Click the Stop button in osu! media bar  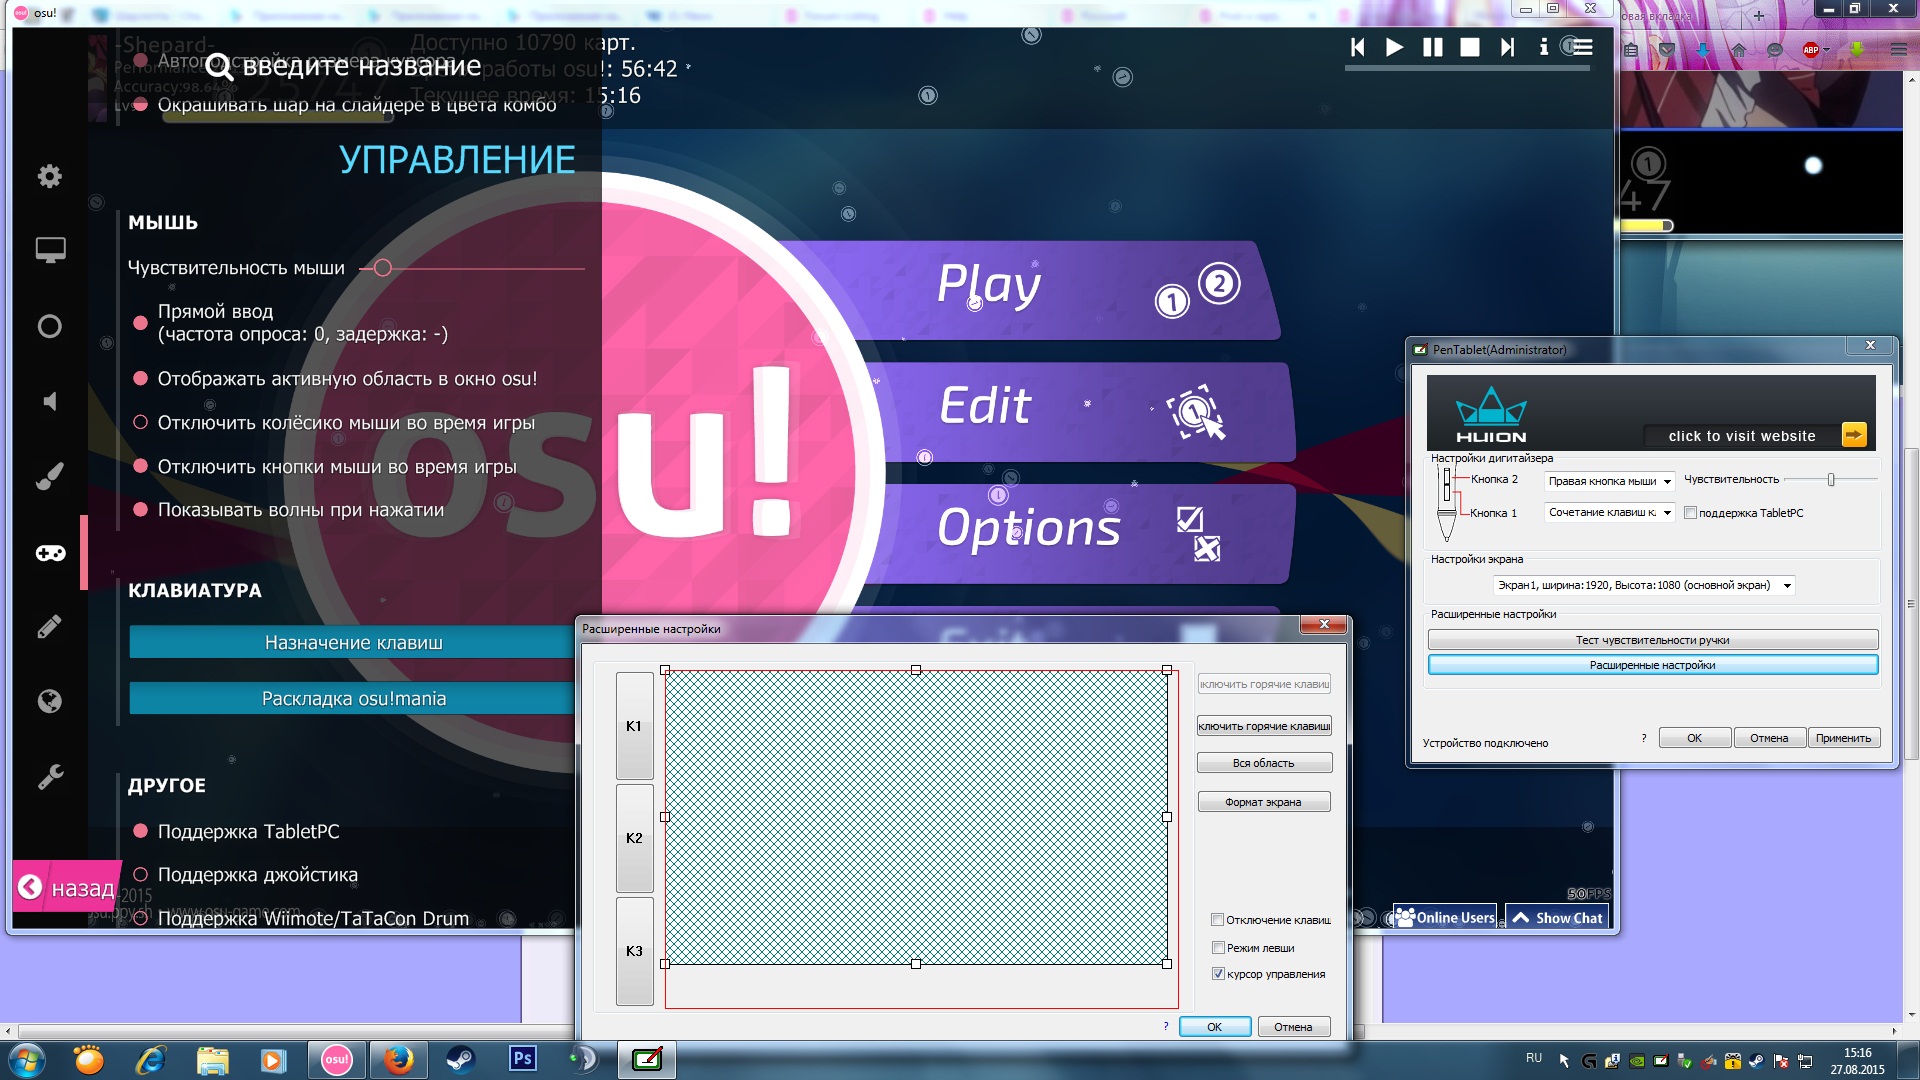tap(1468, 47)
